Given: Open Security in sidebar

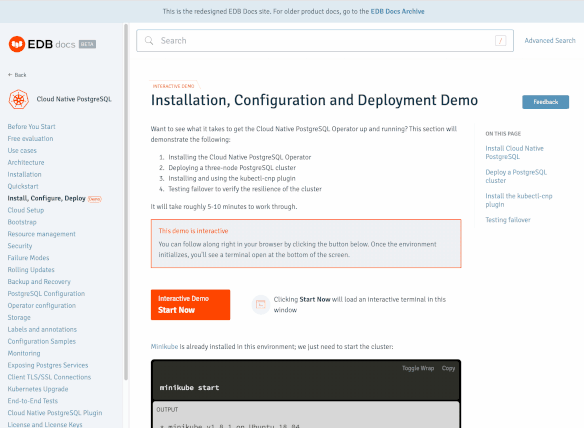Looking at the screenshot, I should tap(20, 246).
